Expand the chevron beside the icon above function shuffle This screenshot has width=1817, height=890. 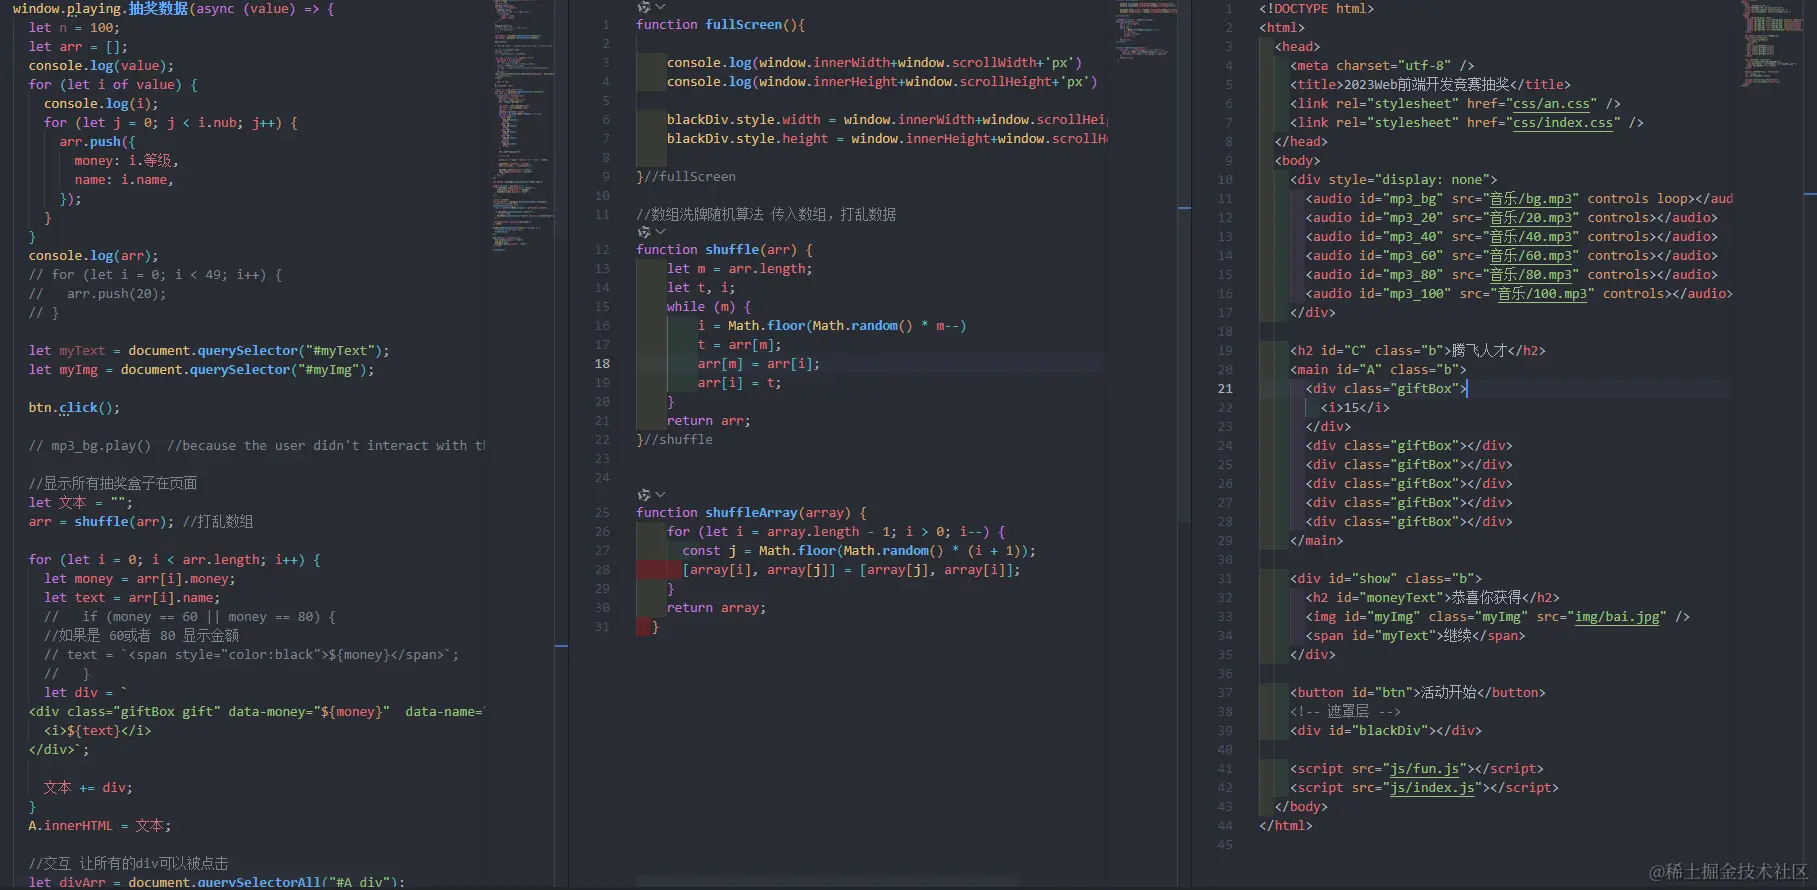coord(660,232)
